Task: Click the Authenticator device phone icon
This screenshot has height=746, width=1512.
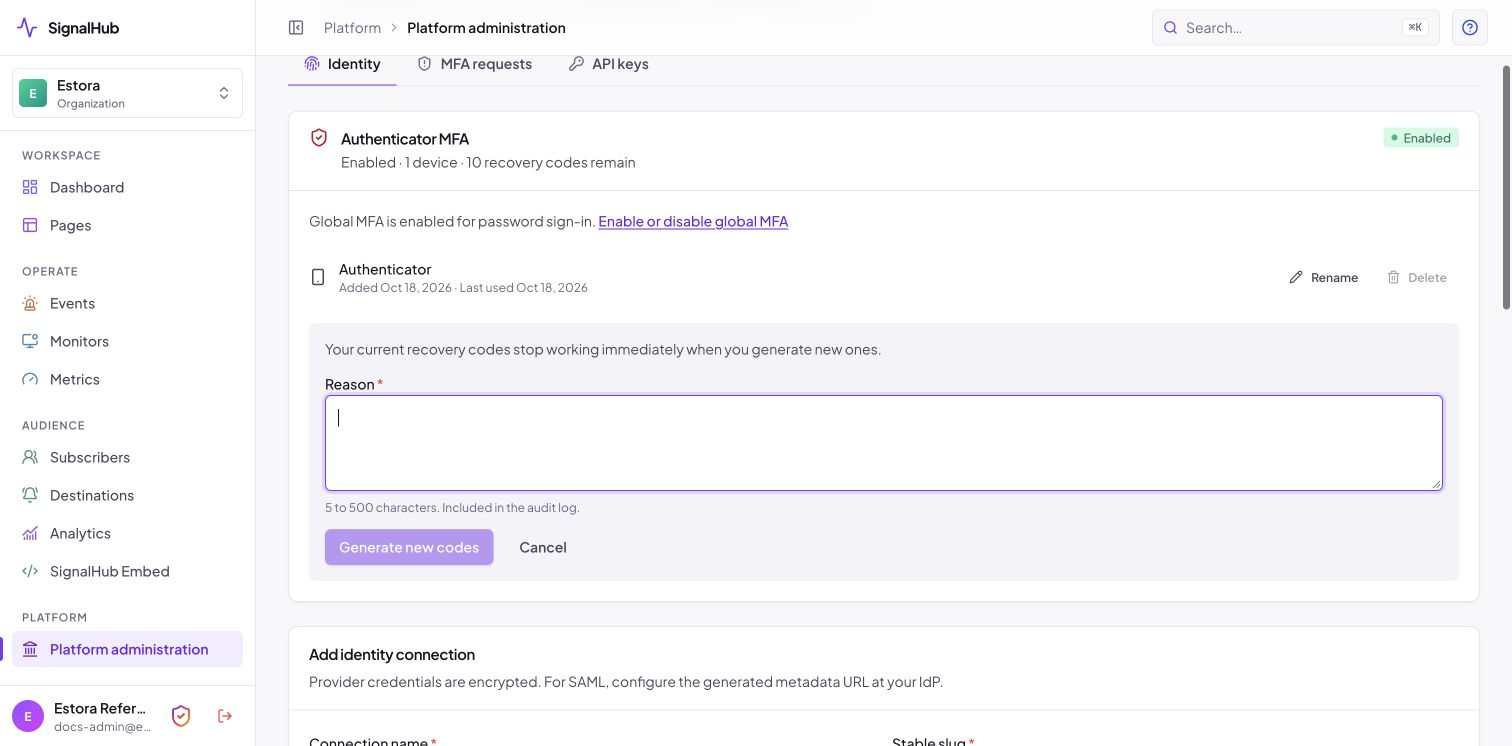Action: pyautogui.click(x=318, y=278)
